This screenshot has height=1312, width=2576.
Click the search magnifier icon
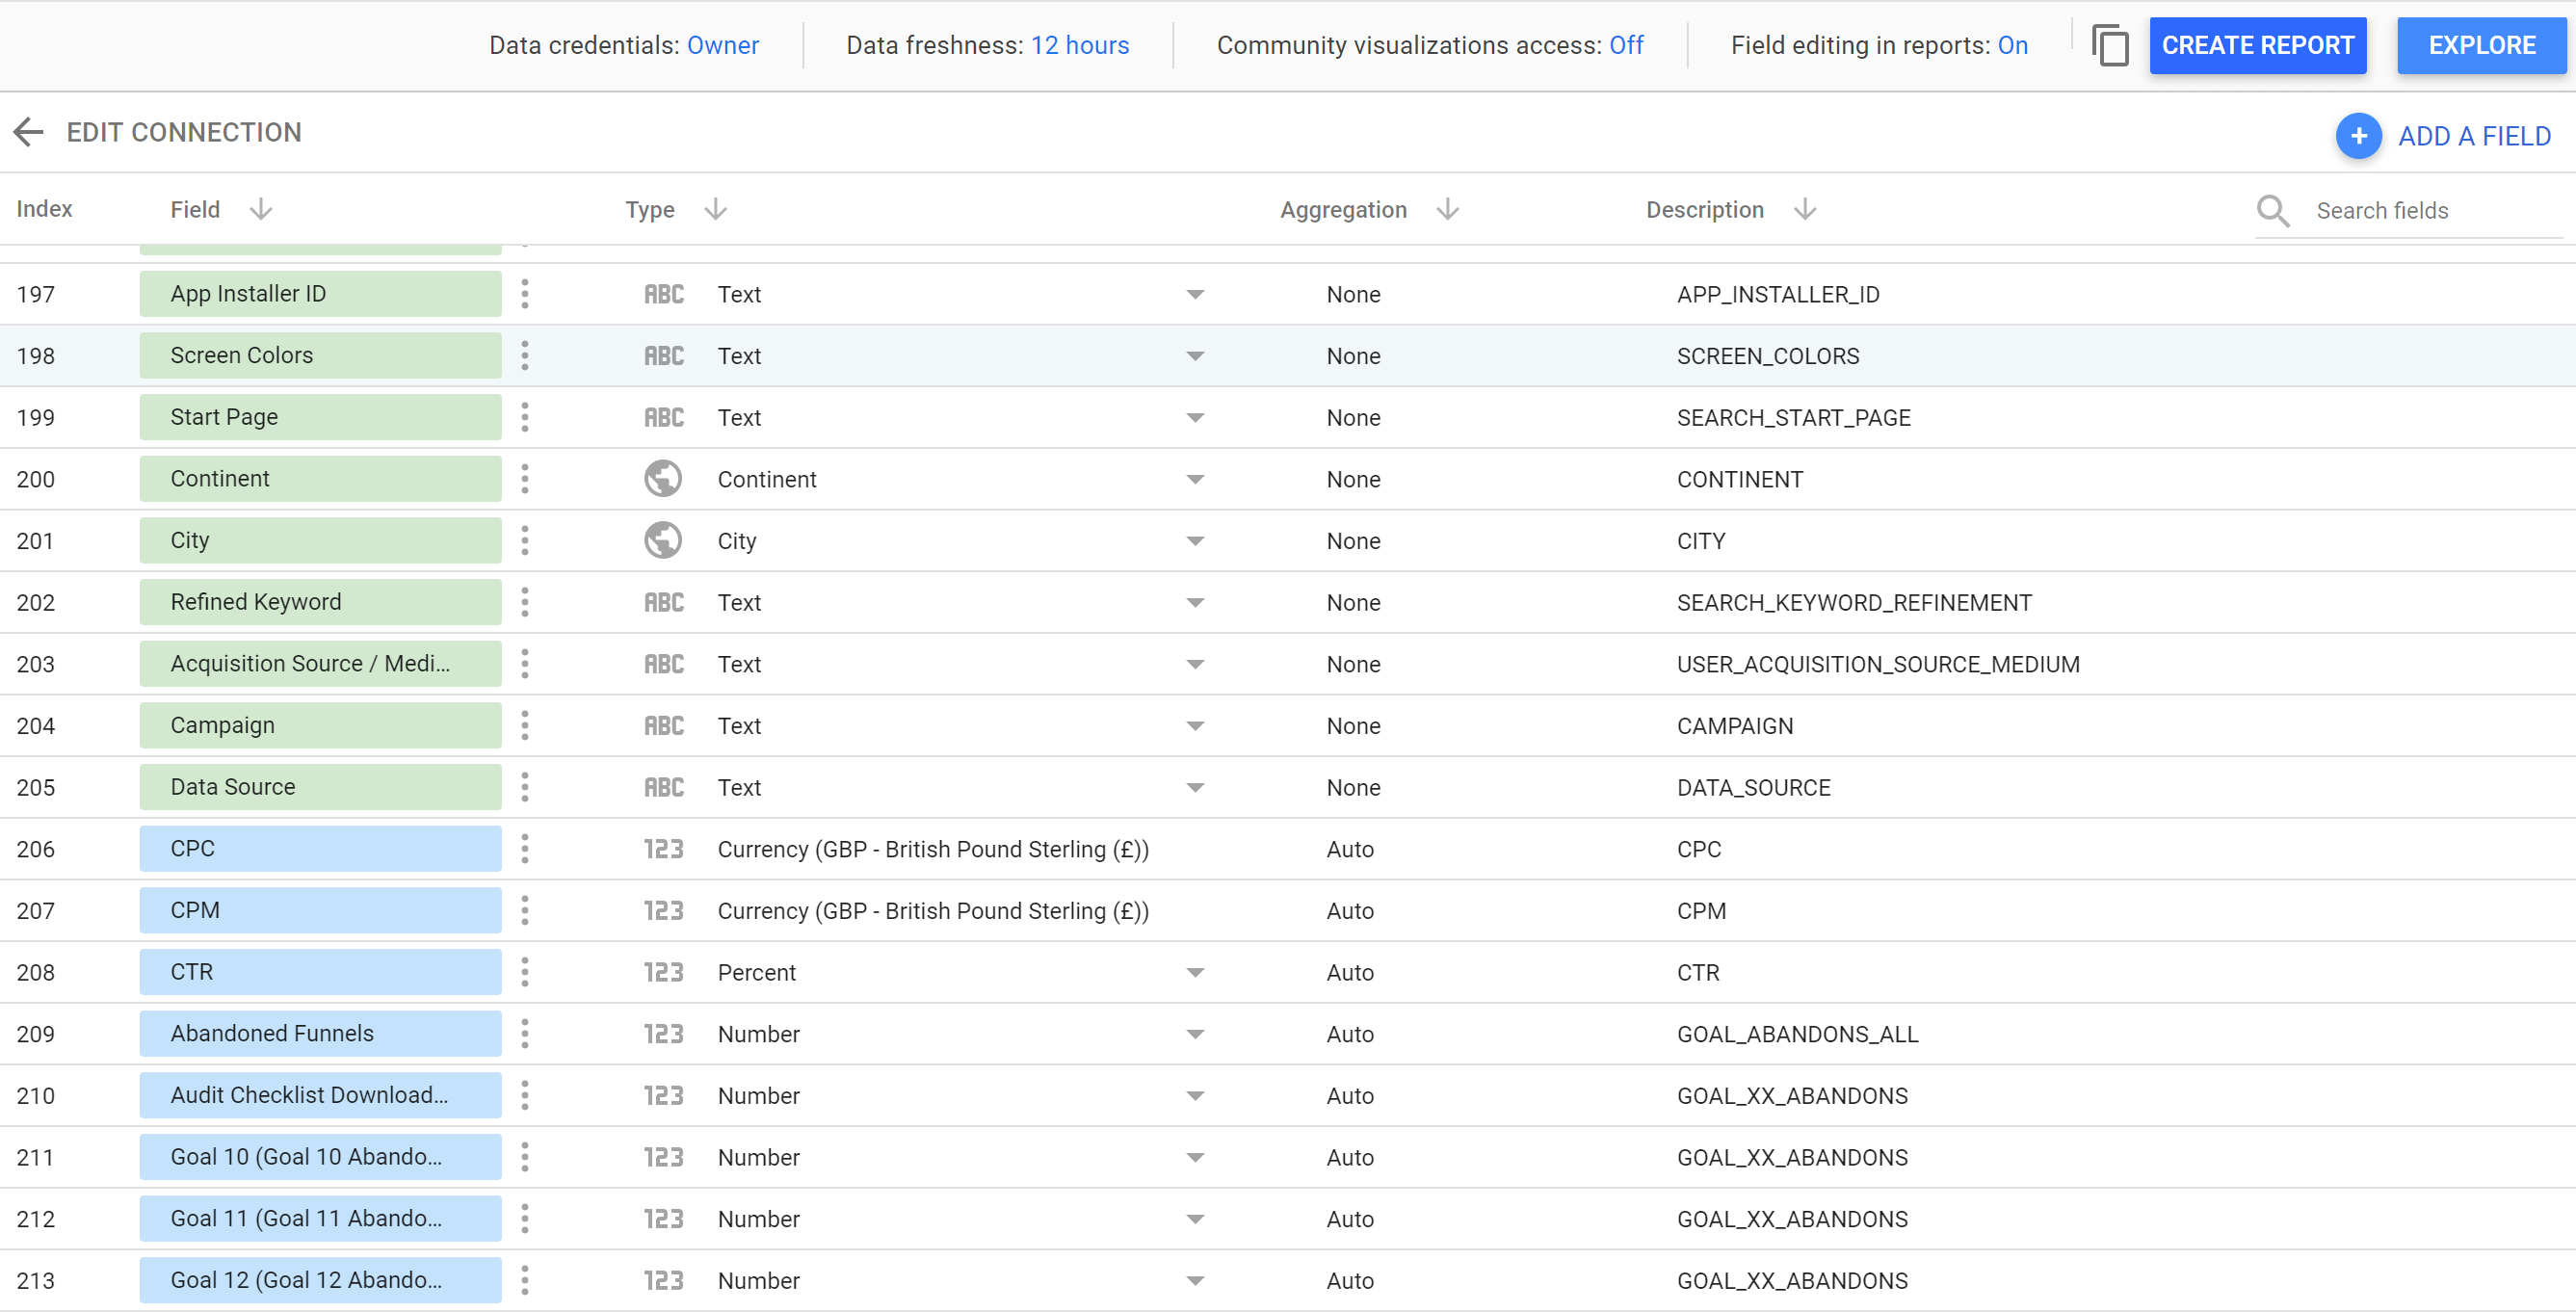(x=2273, y=211)
